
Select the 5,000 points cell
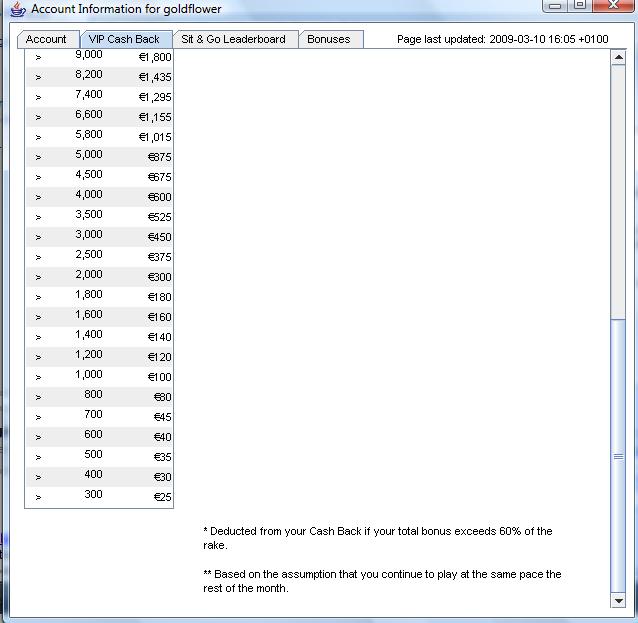point(89,154)
